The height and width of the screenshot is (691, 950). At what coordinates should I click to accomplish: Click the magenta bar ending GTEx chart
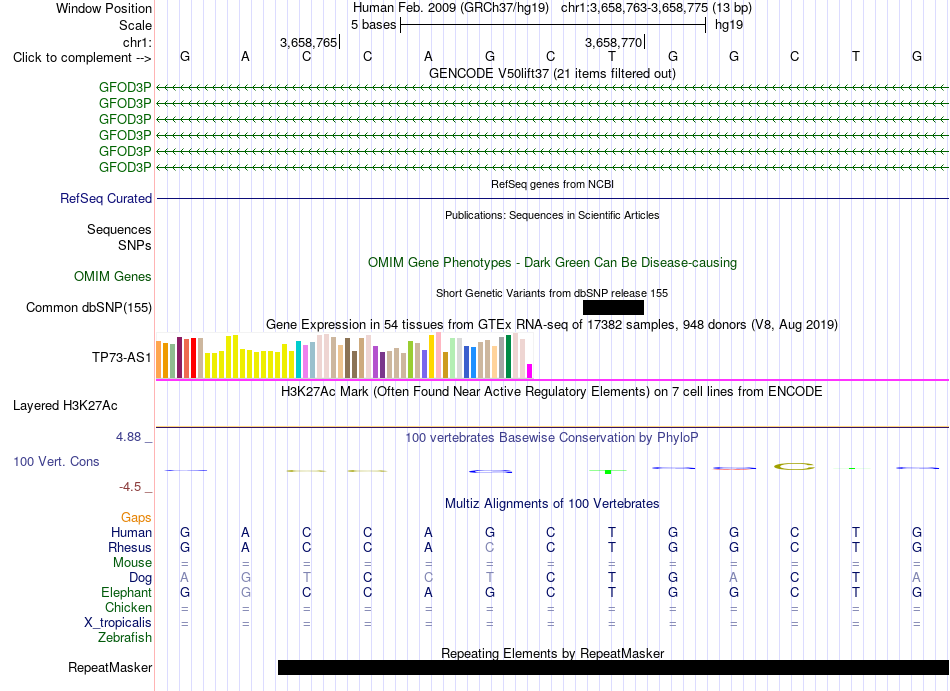click(x=530, y=371)
